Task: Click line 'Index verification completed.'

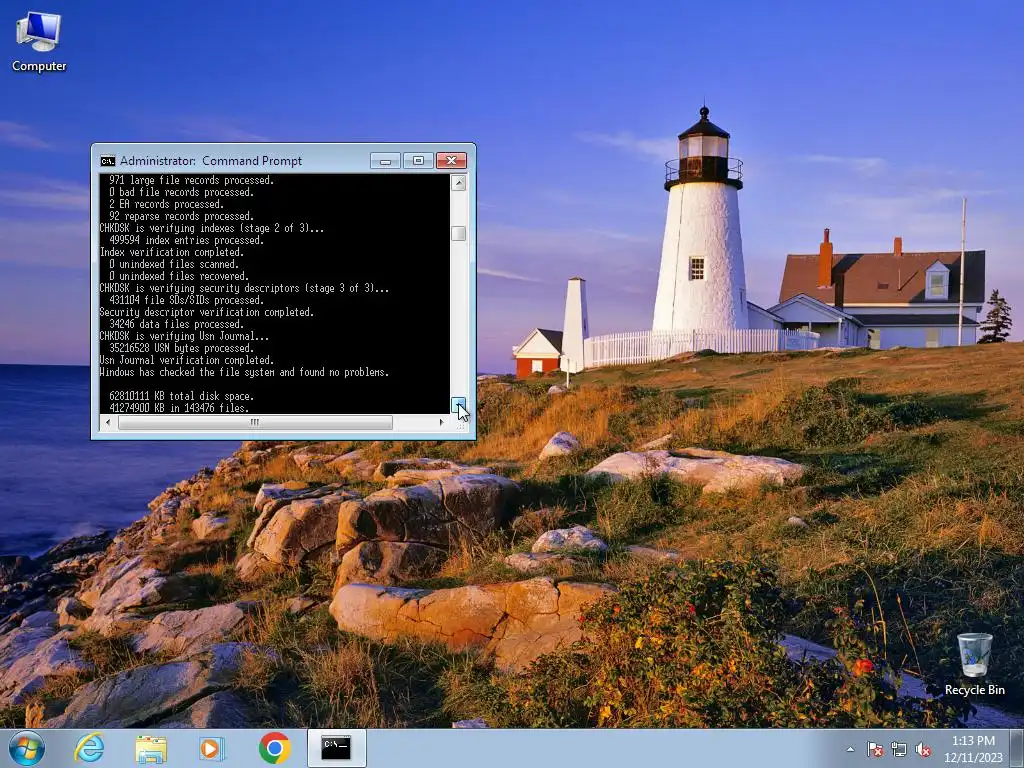Action: coord(171,252)
